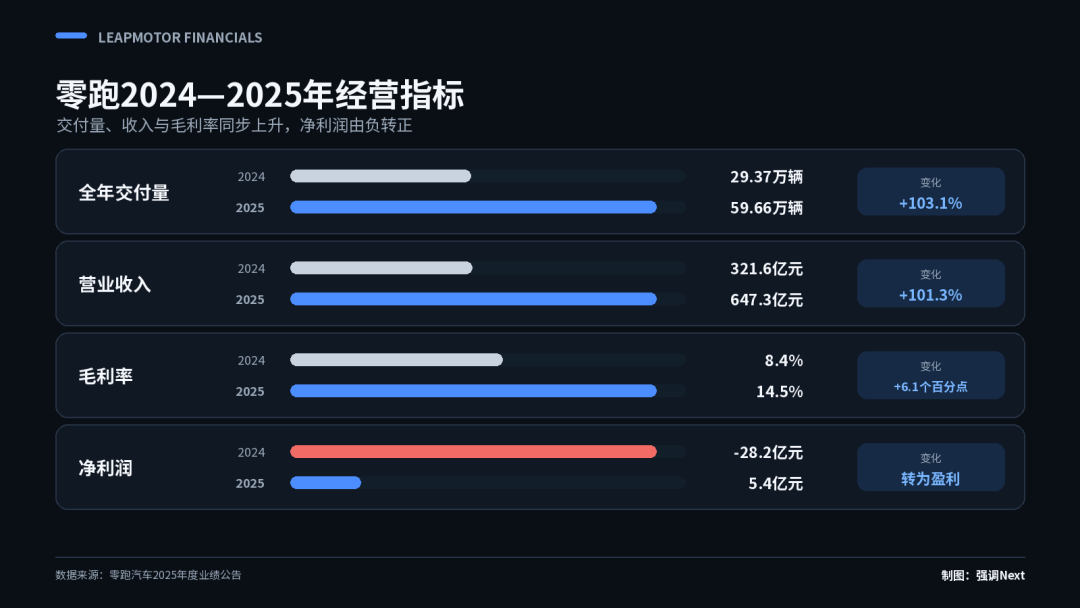Select the +103.1% change badge
The width and height of the screenshot is (1080, 608).
(x=931, y=191)
